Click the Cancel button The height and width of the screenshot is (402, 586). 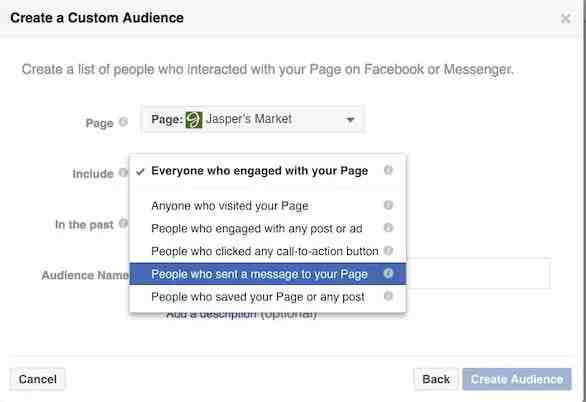(x=37, y=379)
